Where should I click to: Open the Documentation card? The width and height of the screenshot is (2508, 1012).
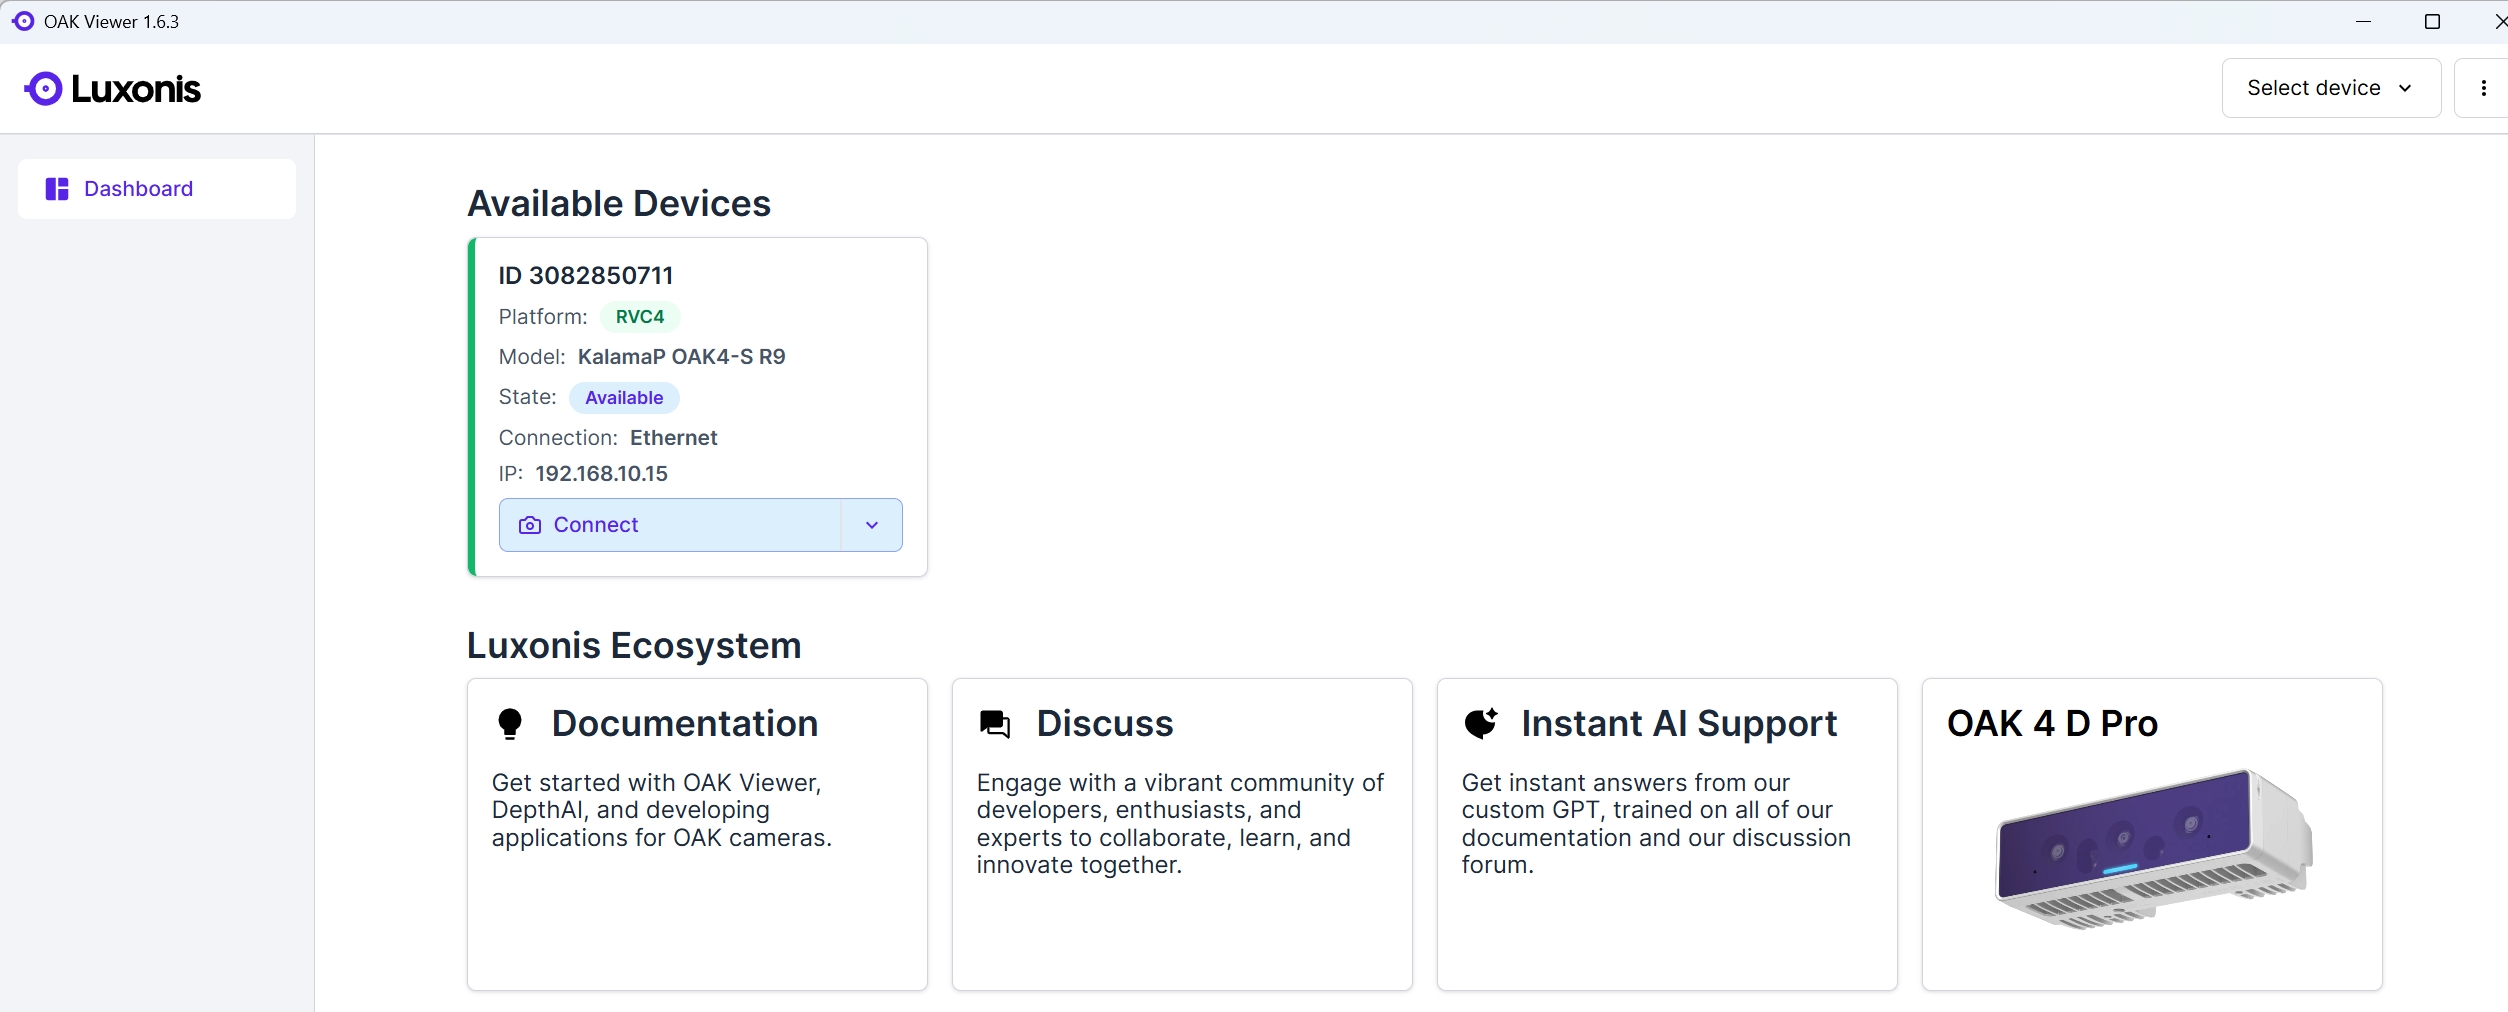tap(697, 834)
